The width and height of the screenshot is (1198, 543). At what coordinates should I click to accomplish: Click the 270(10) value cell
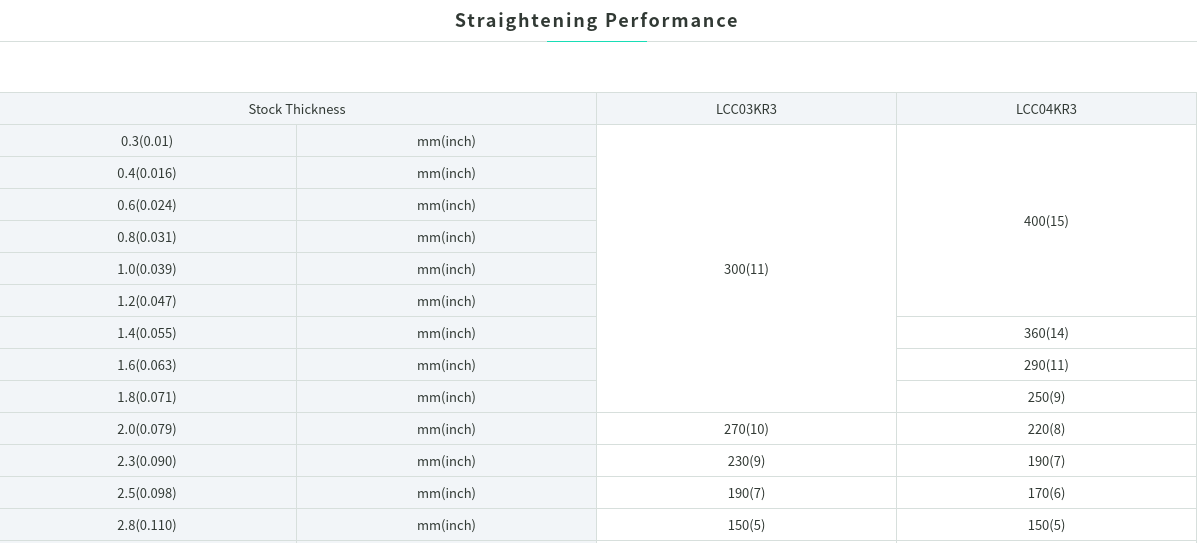(x=746, y=429)
